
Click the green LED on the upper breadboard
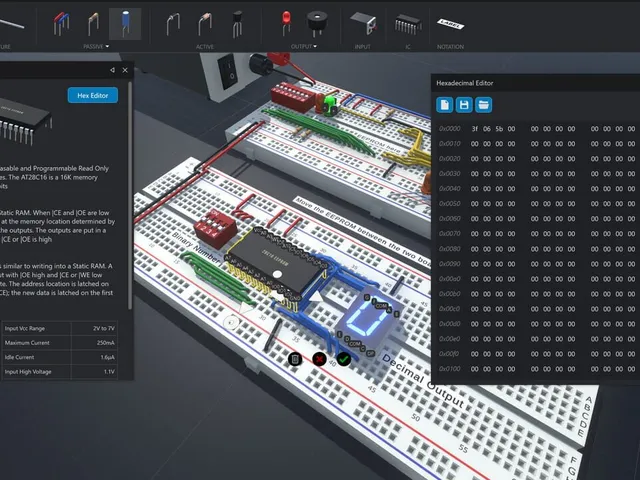[329, 104]
